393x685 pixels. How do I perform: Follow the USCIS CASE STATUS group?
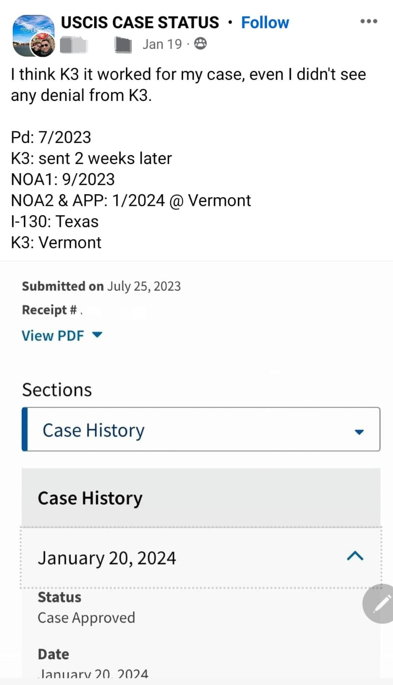click(x=265, y=22)
